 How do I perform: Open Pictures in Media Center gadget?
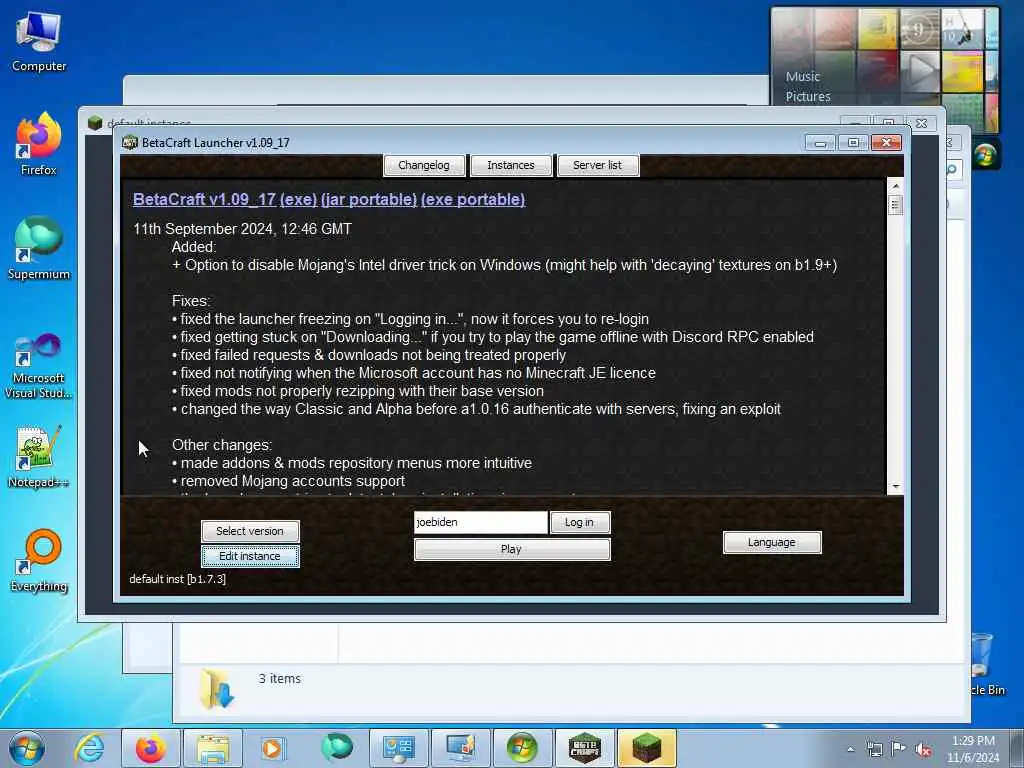pos(808,97)
